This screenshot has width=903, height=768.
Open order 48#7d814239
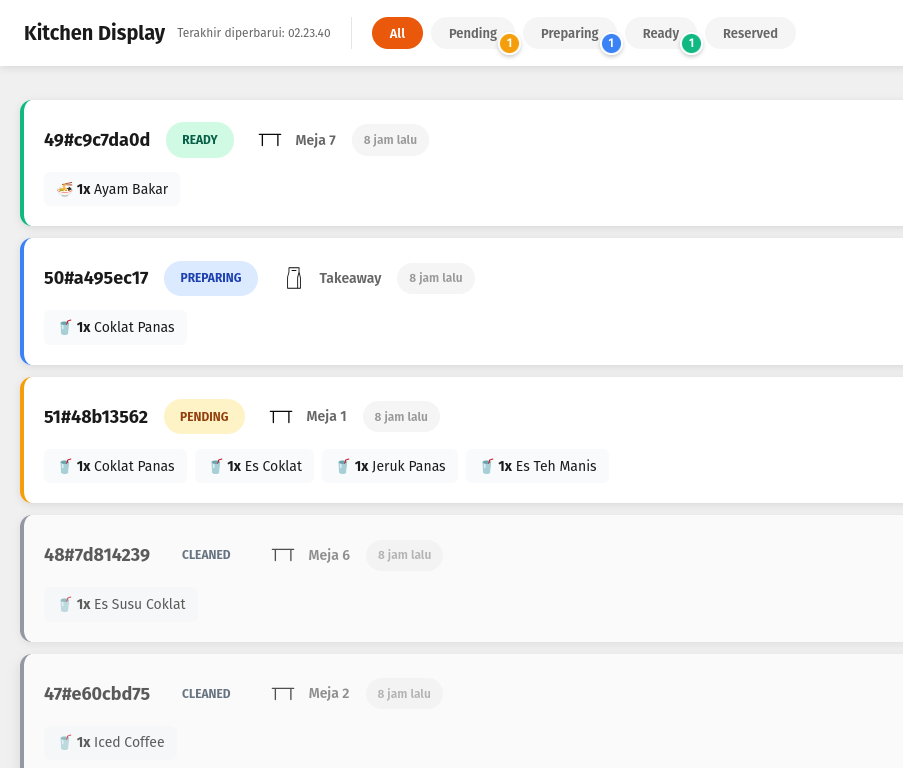pyautogui.click(x=97, y=555)
